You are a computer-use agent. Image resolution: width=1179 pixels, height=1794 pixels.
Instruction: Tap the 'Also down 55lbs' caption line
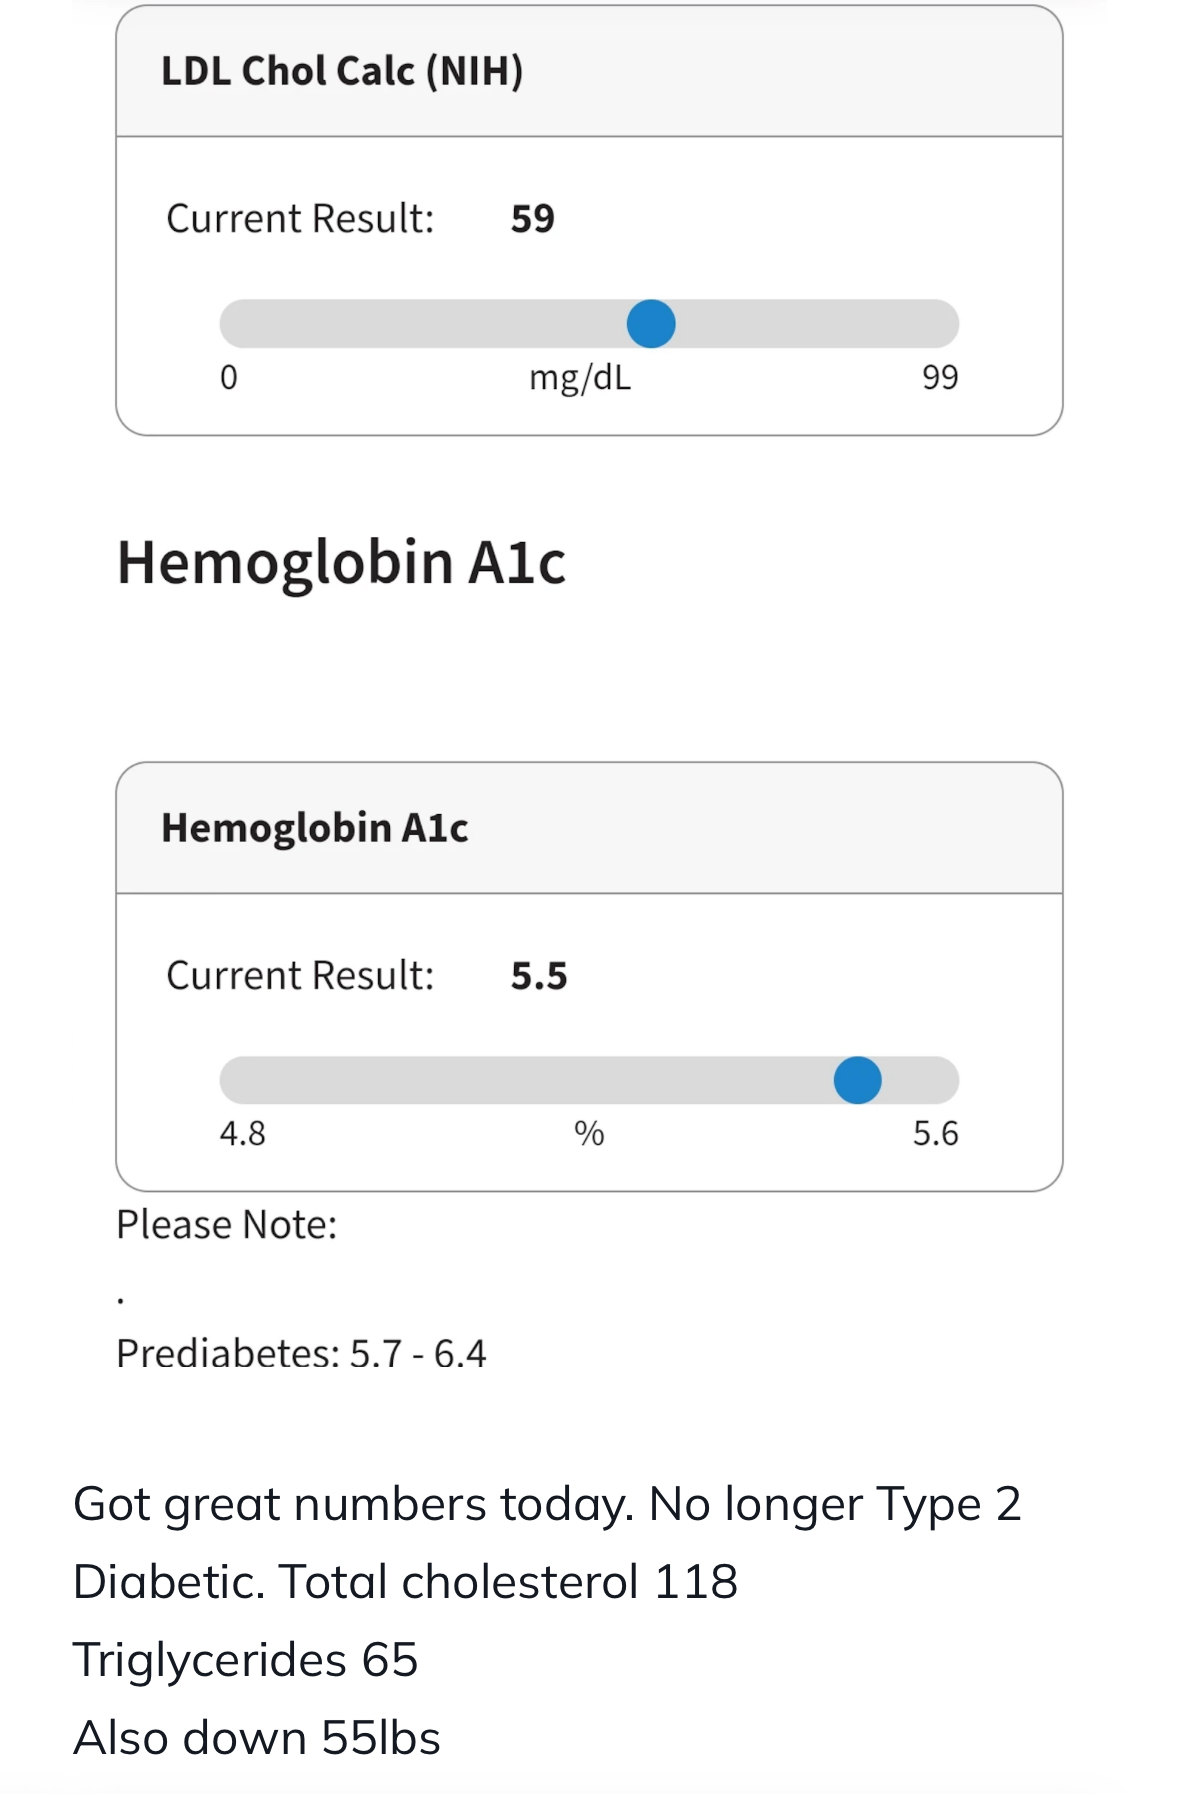point(257,1738)
